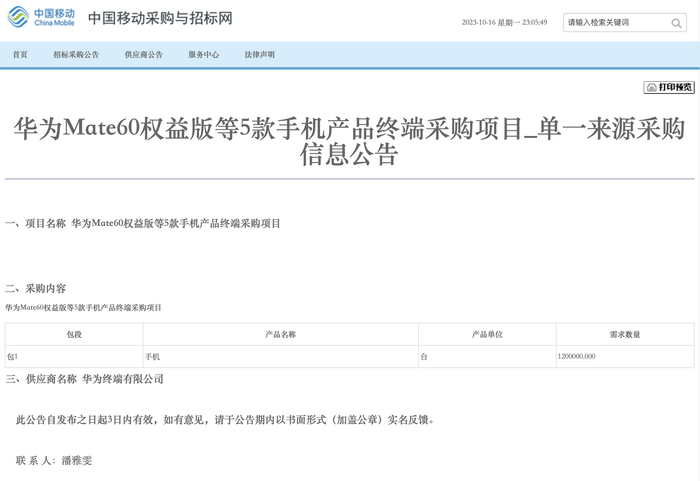Screen dimensions: 700x481
Task: Select the 包1 table cell
Action: tap(74, 356)
